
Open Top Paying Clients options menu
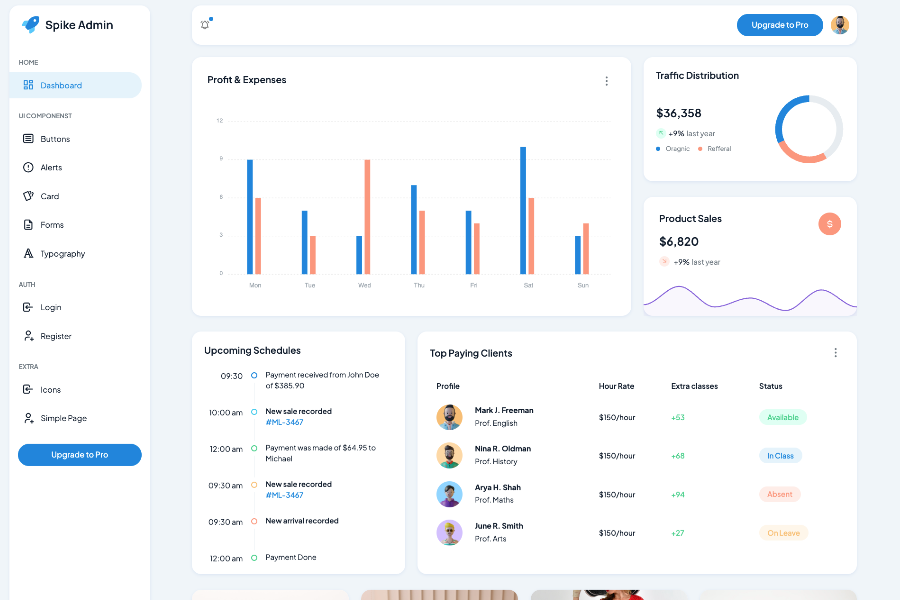tap(836, 353)
